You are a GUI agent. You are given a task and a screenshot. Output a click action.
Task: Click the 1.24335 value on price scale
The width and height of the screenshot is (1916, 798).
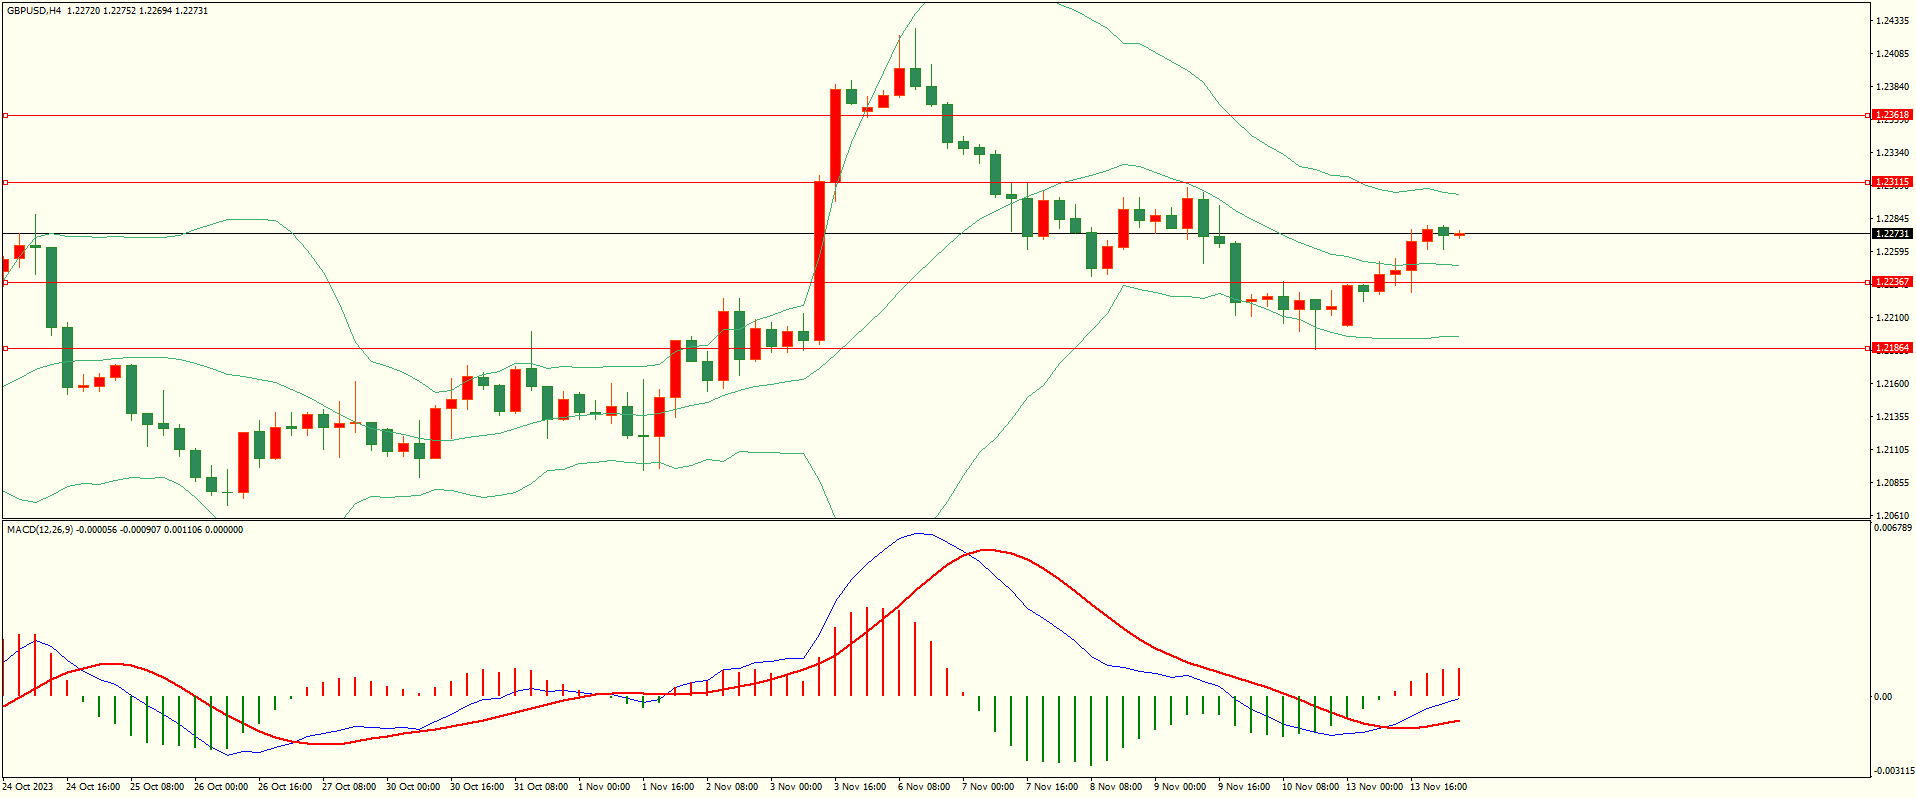(x=1892, y=21)
